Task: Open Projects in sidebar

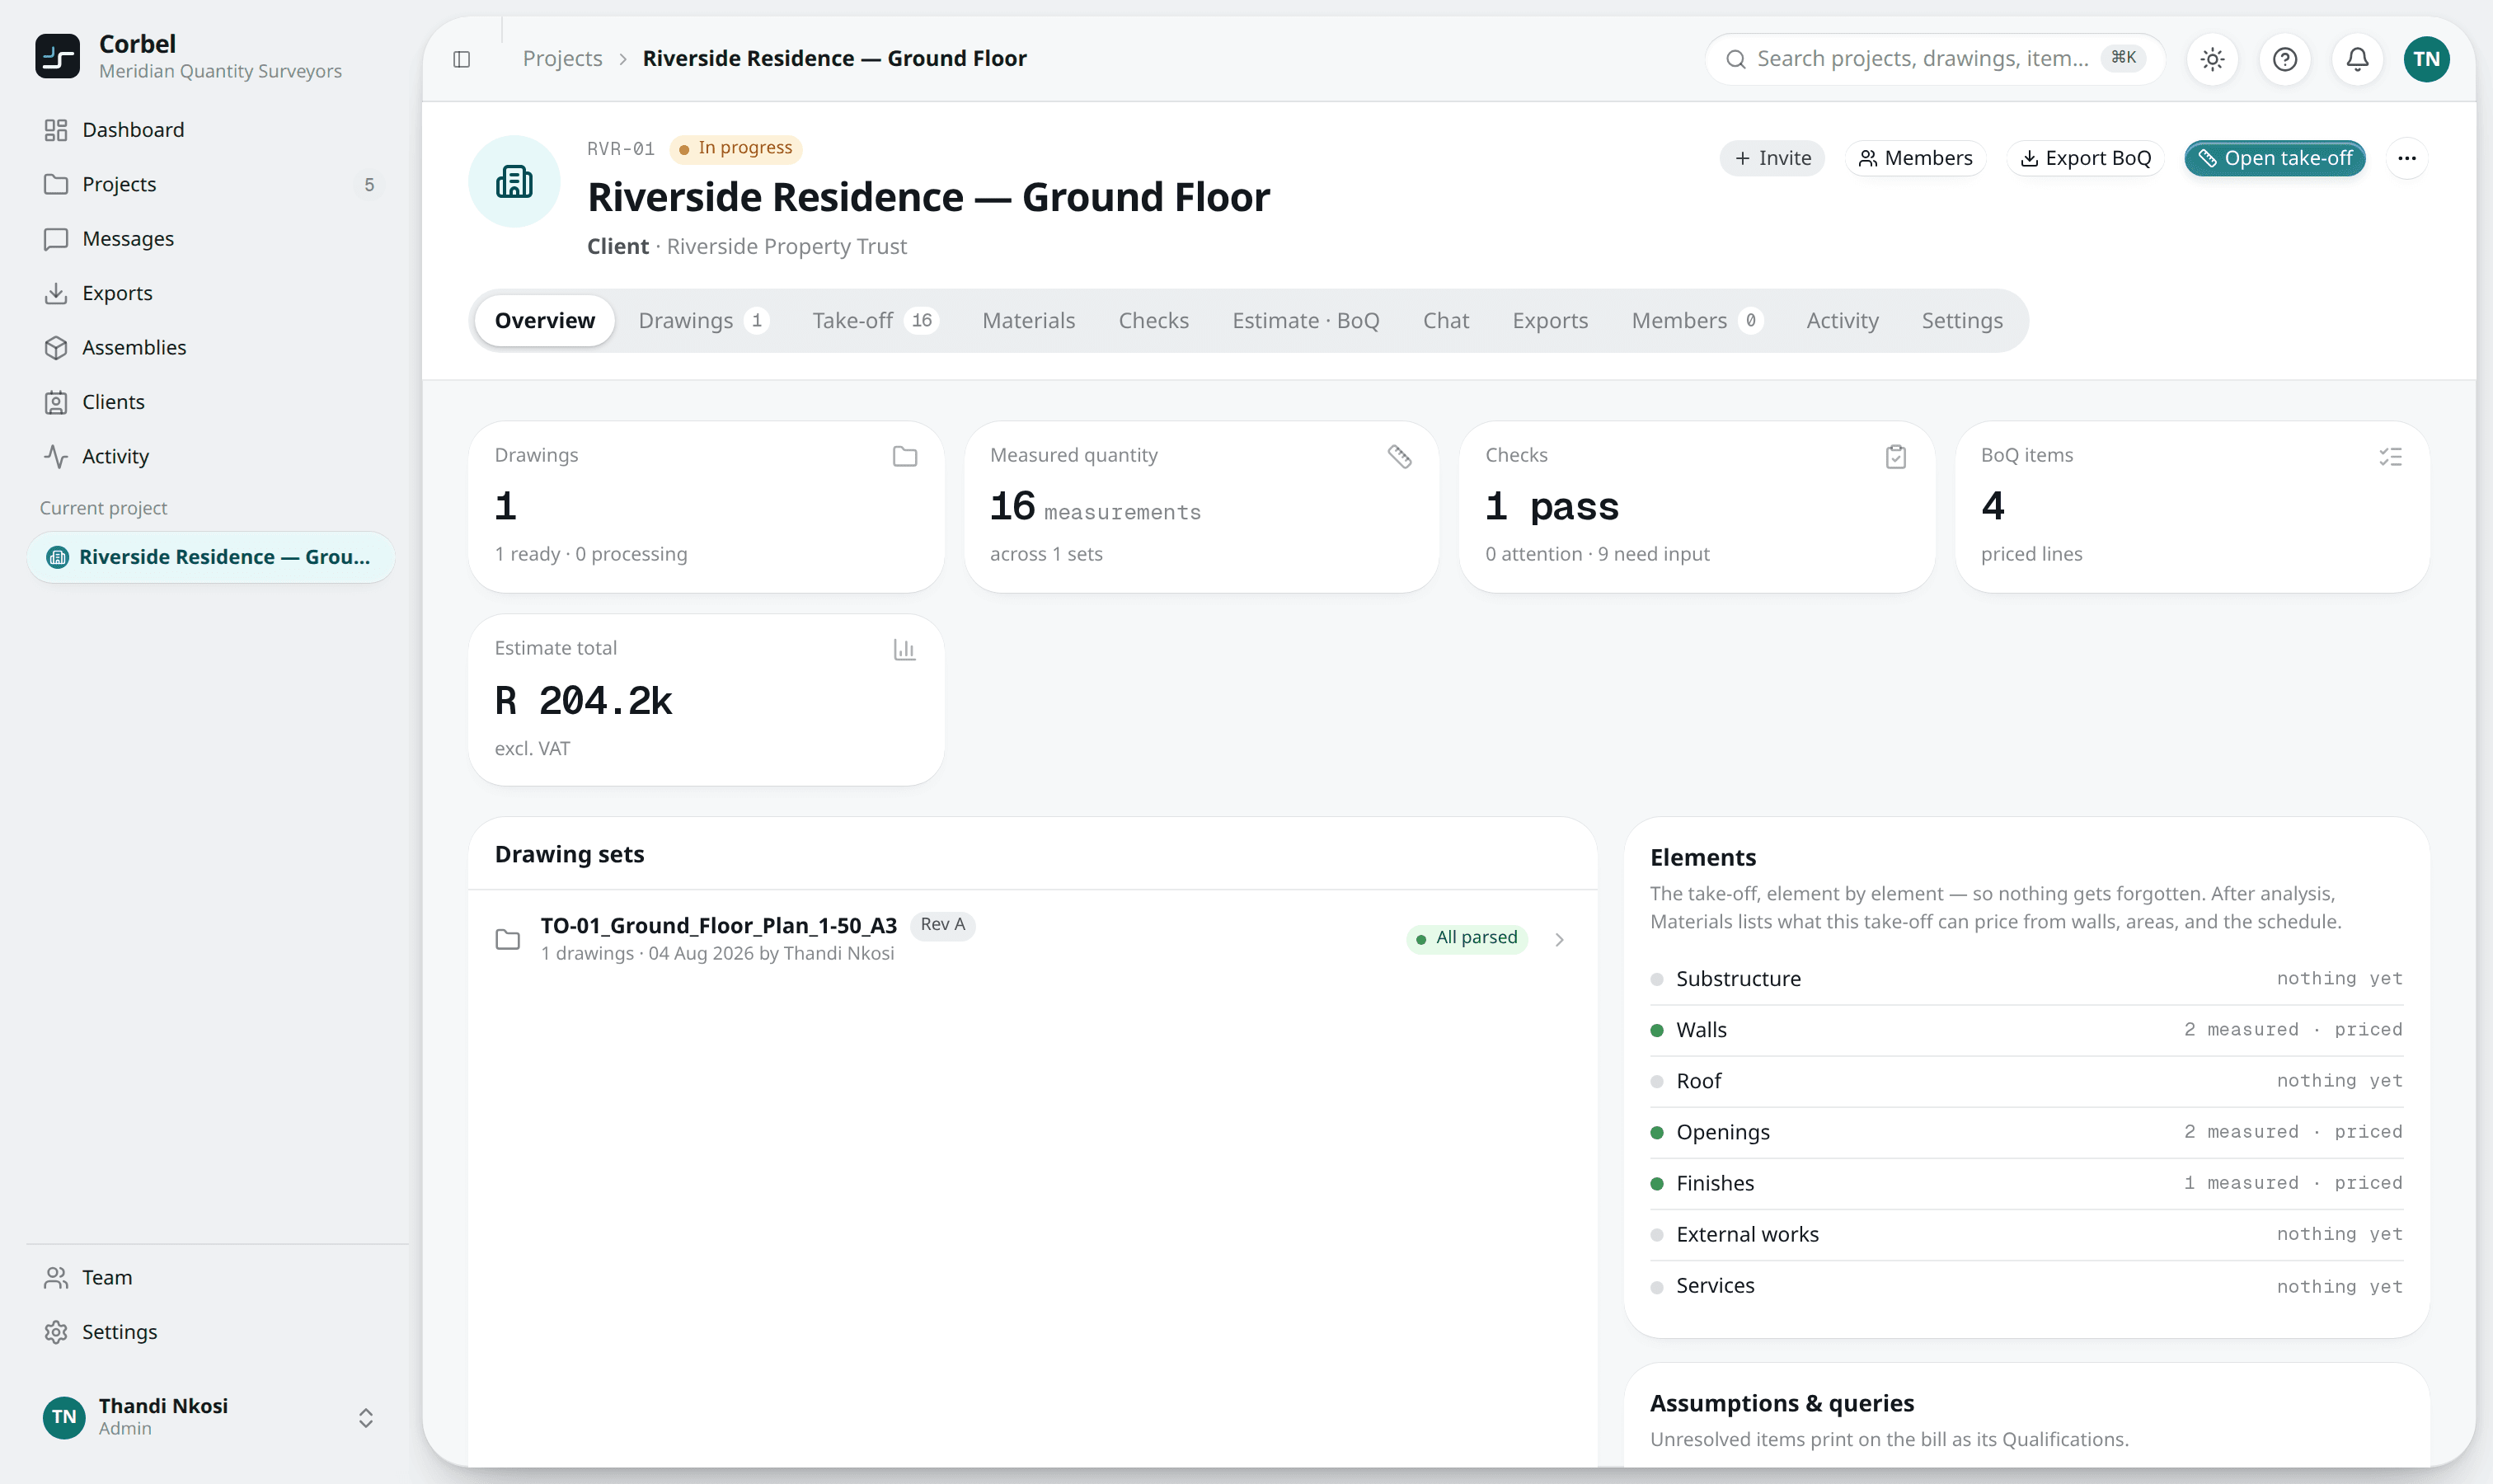Action: (210, 184)
